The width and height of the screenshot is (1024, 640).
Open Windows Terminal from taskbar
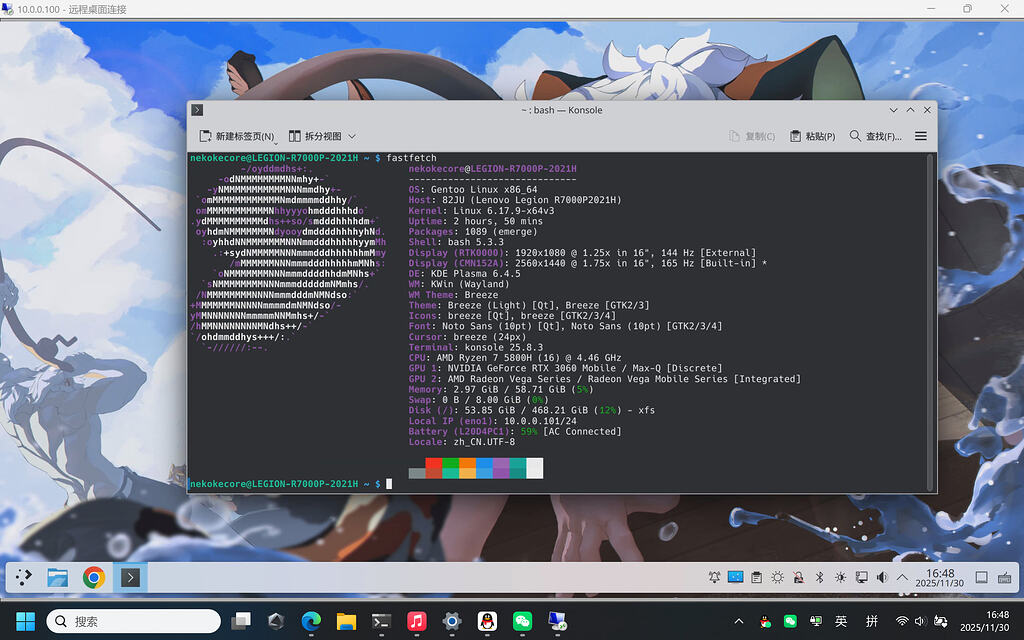point(381,621)
